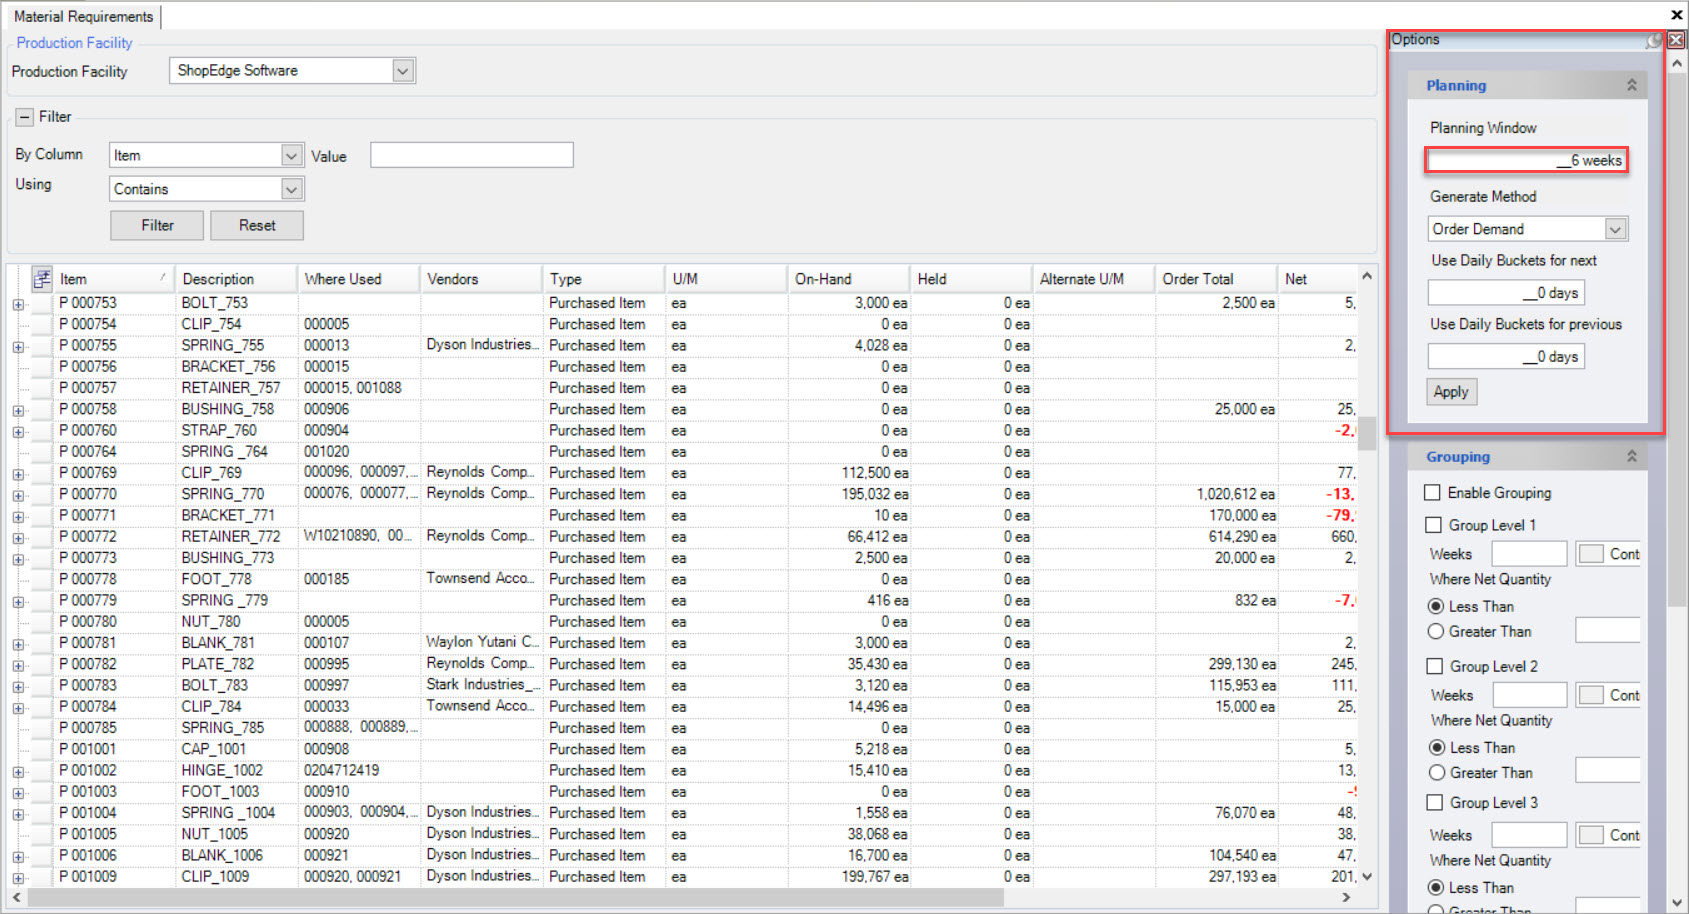1689x914 pixels.
Task: Select Less Than for Group Level 2
Action: coord(1437,747)
